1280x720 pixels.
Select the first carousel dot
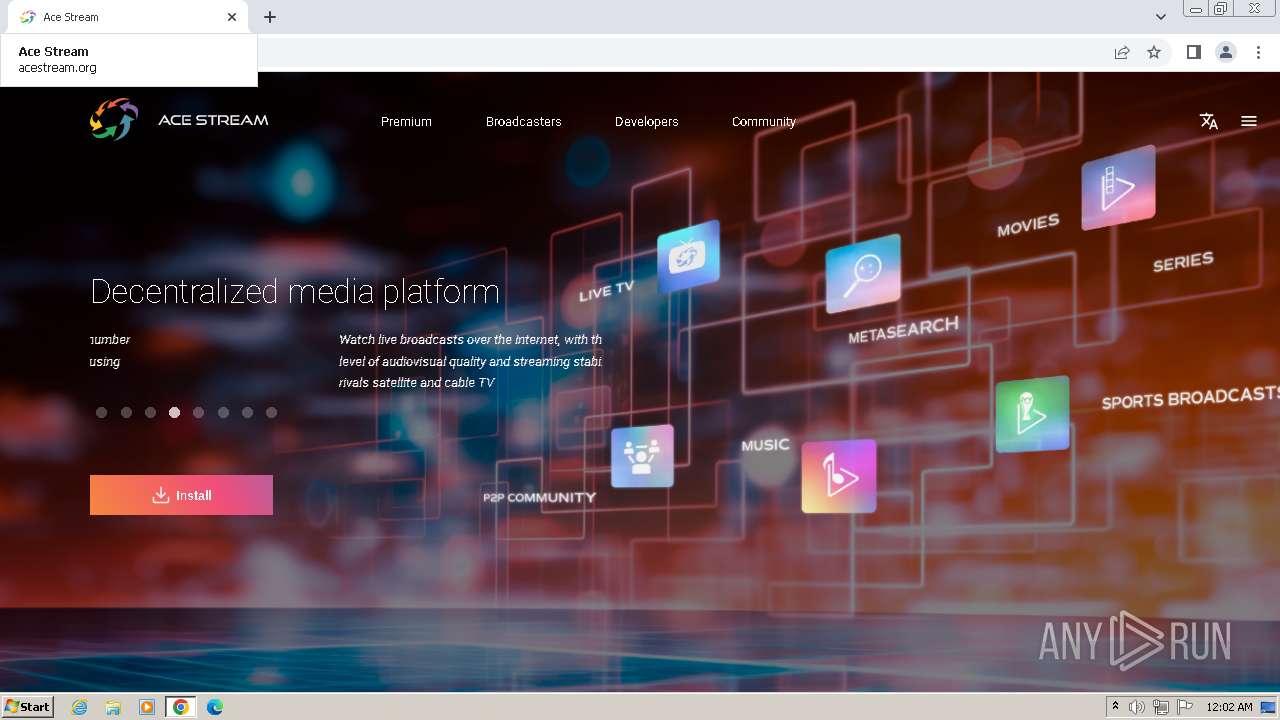click(x=101, y=412)
